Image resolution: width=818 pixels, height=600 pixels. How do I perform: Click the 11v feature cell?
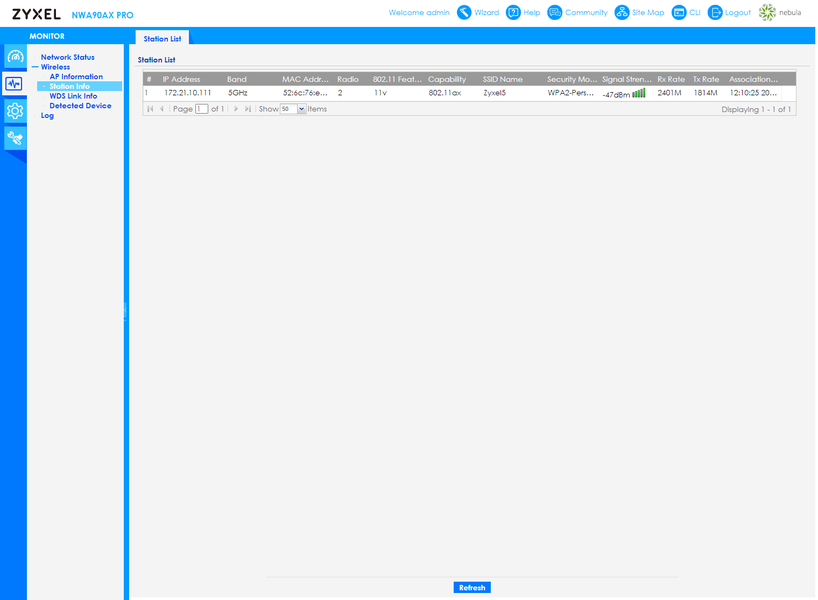point(380,93)
